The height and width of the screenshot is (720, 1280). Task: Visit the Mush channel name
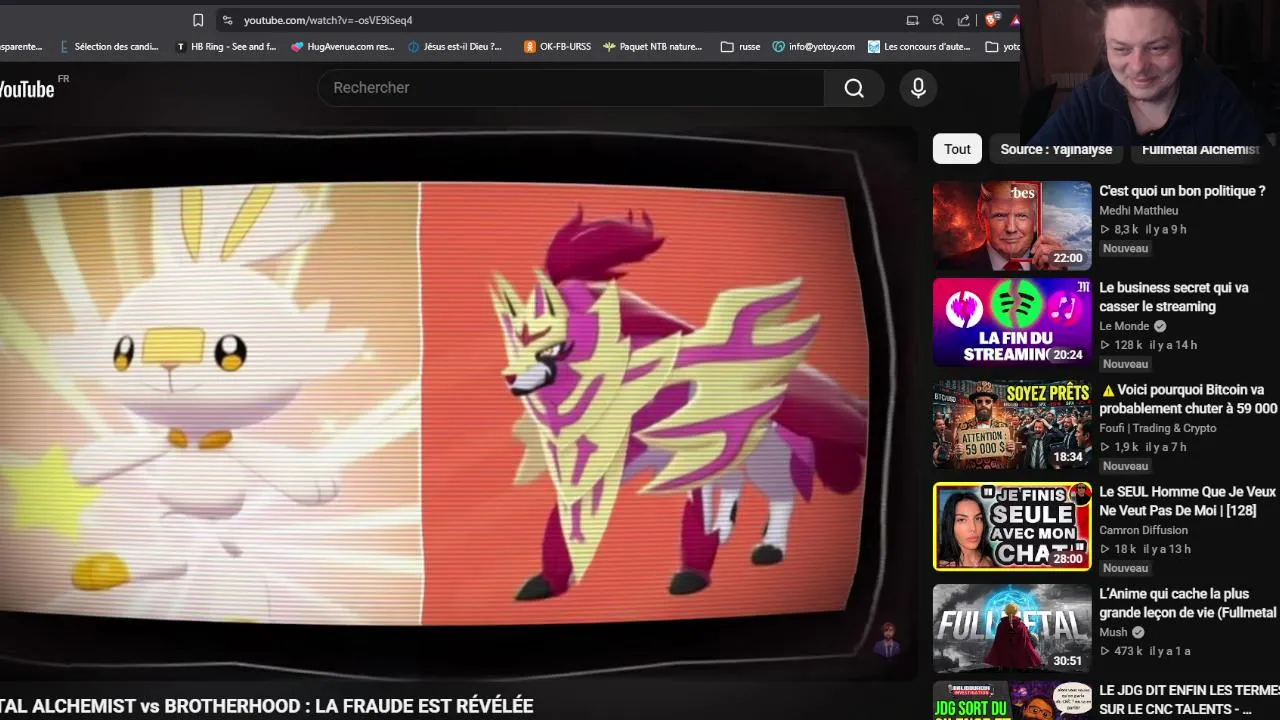tap(1113, 632)
